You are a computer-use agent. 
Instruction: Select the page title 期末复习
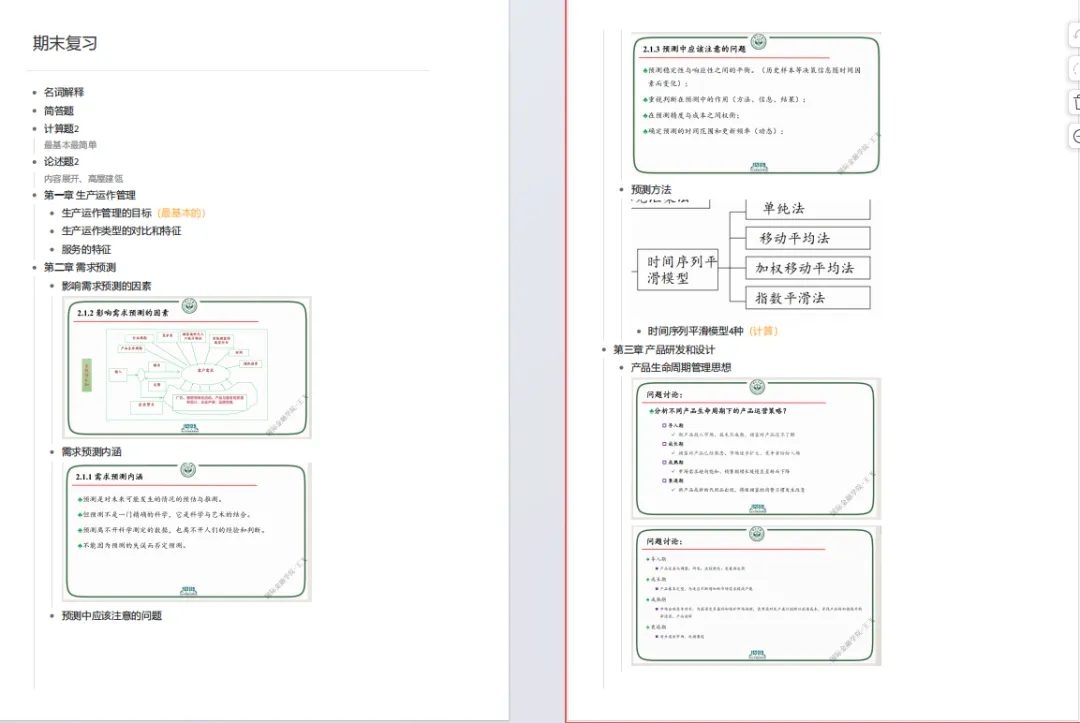[x=65, y=43]
